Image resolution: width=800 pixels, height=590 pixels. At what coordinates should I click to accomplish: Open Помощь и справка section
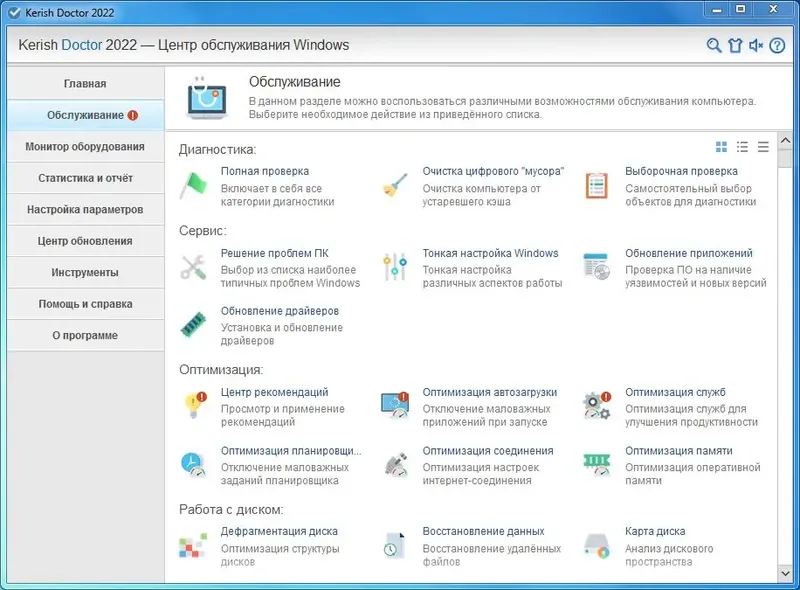85,304
